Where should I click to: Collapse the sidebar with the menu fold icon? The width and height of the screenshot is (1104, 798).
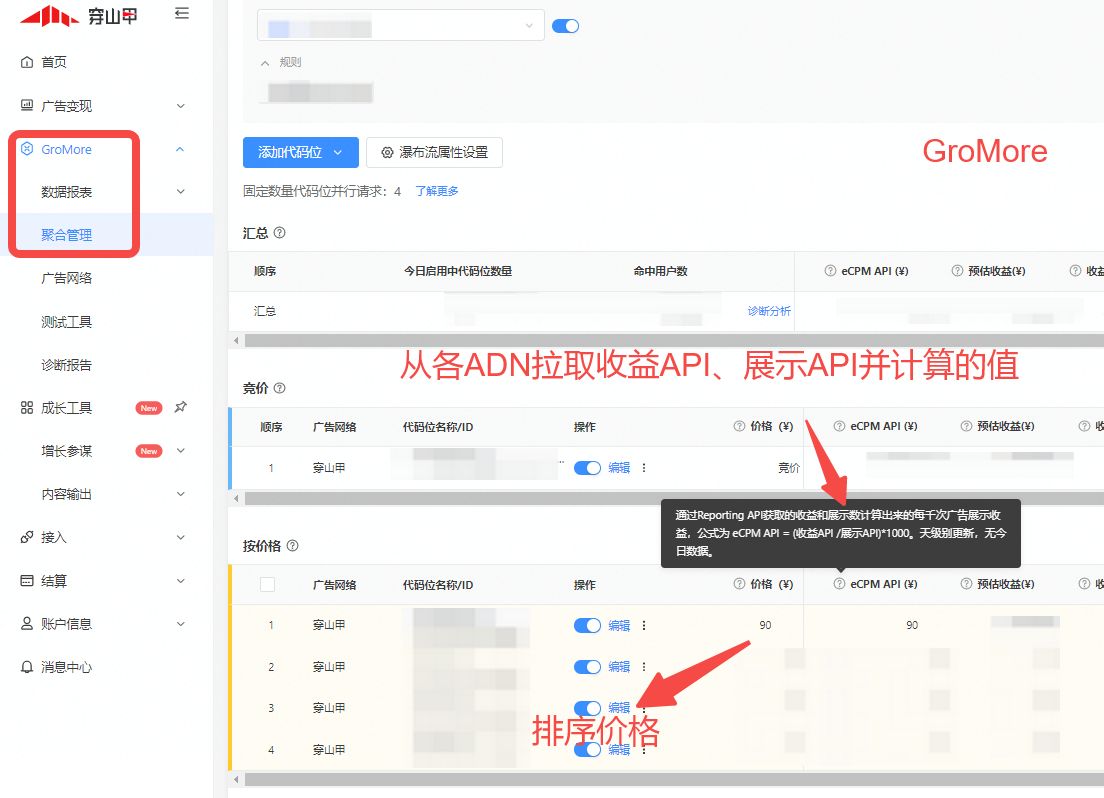click(x=181, y=14)
